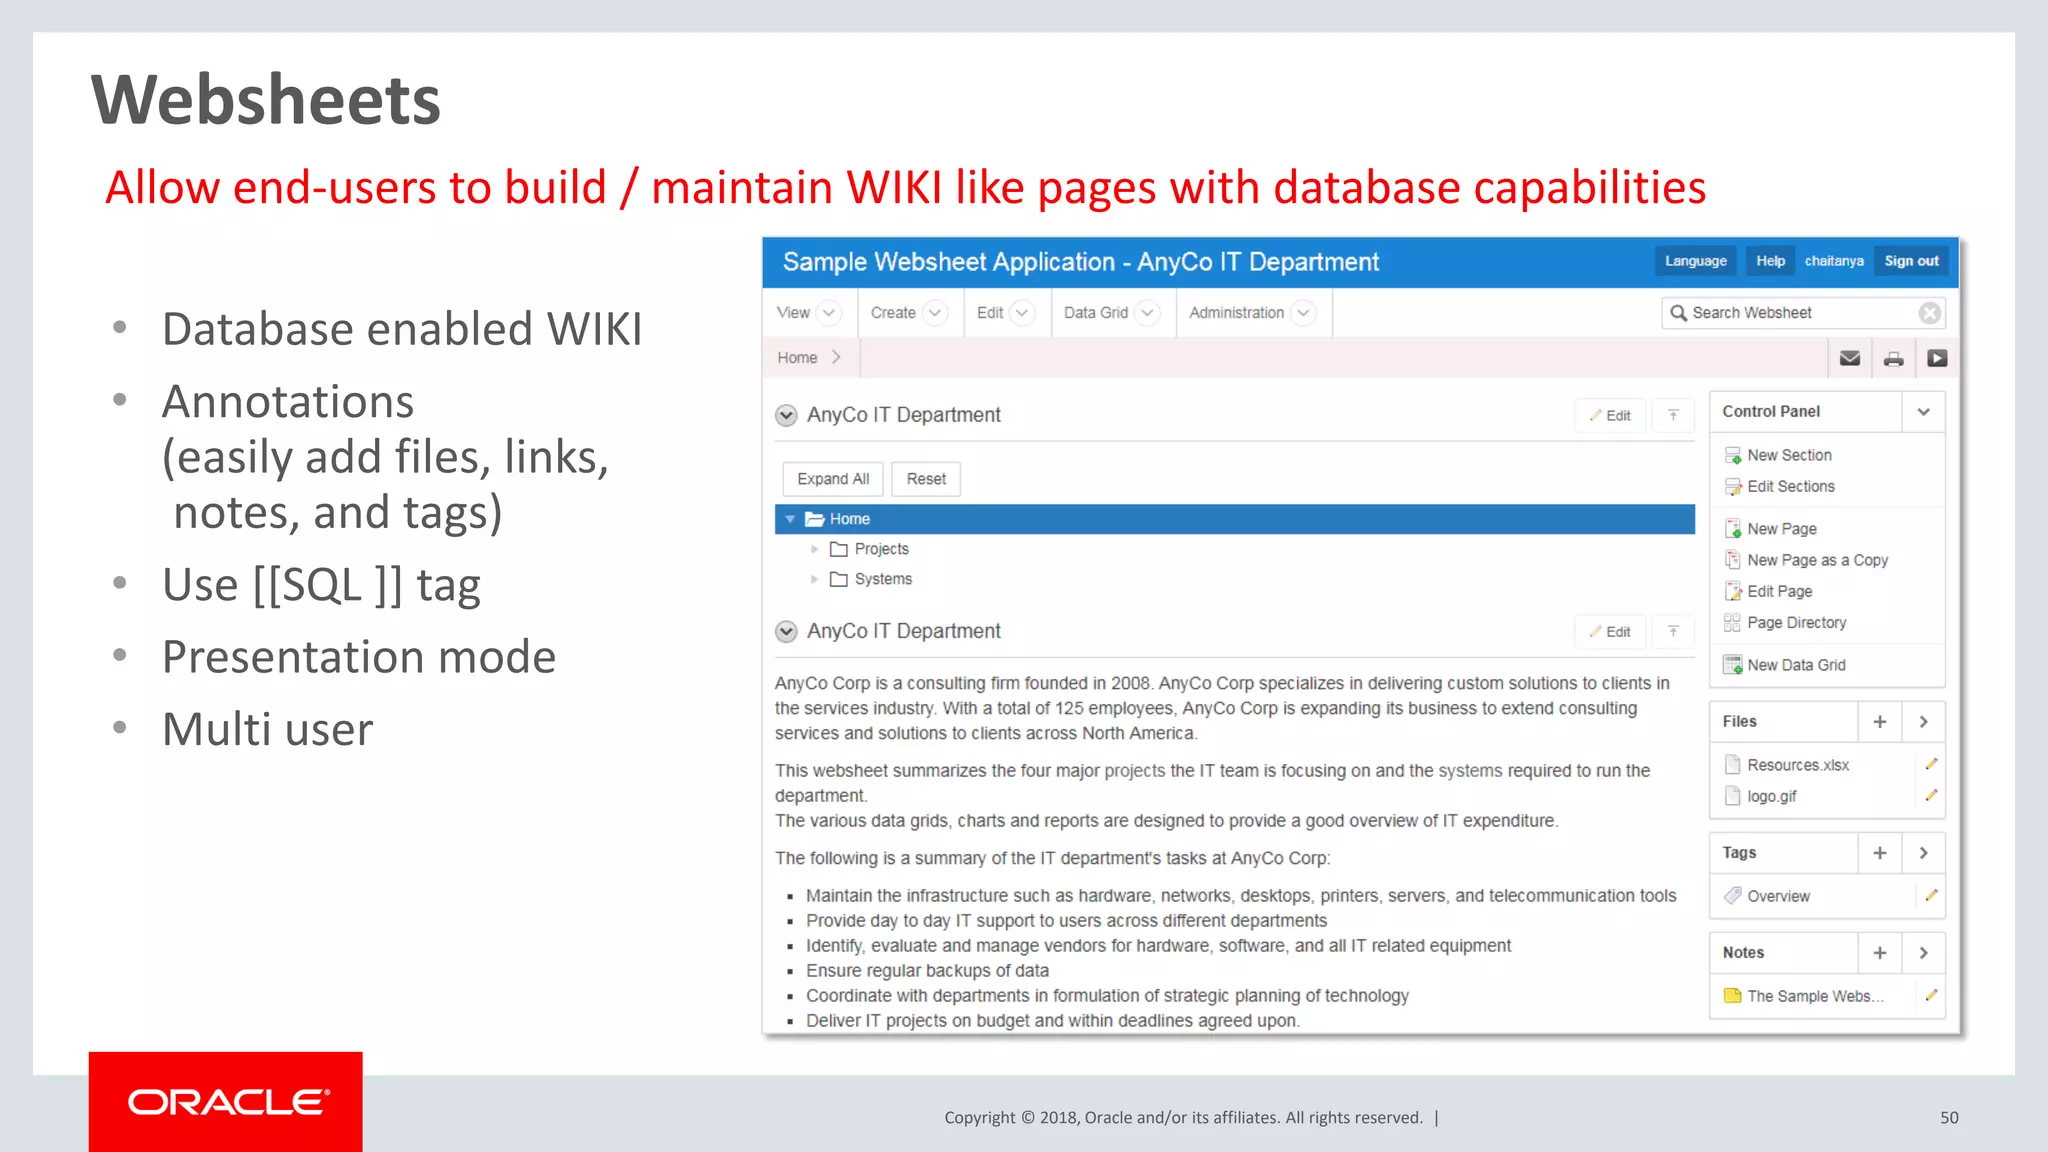This screenshot has width=2048, height=1152.
Task: Click scroll-to-top icon in second section
Action: [x=1673, y=631]
